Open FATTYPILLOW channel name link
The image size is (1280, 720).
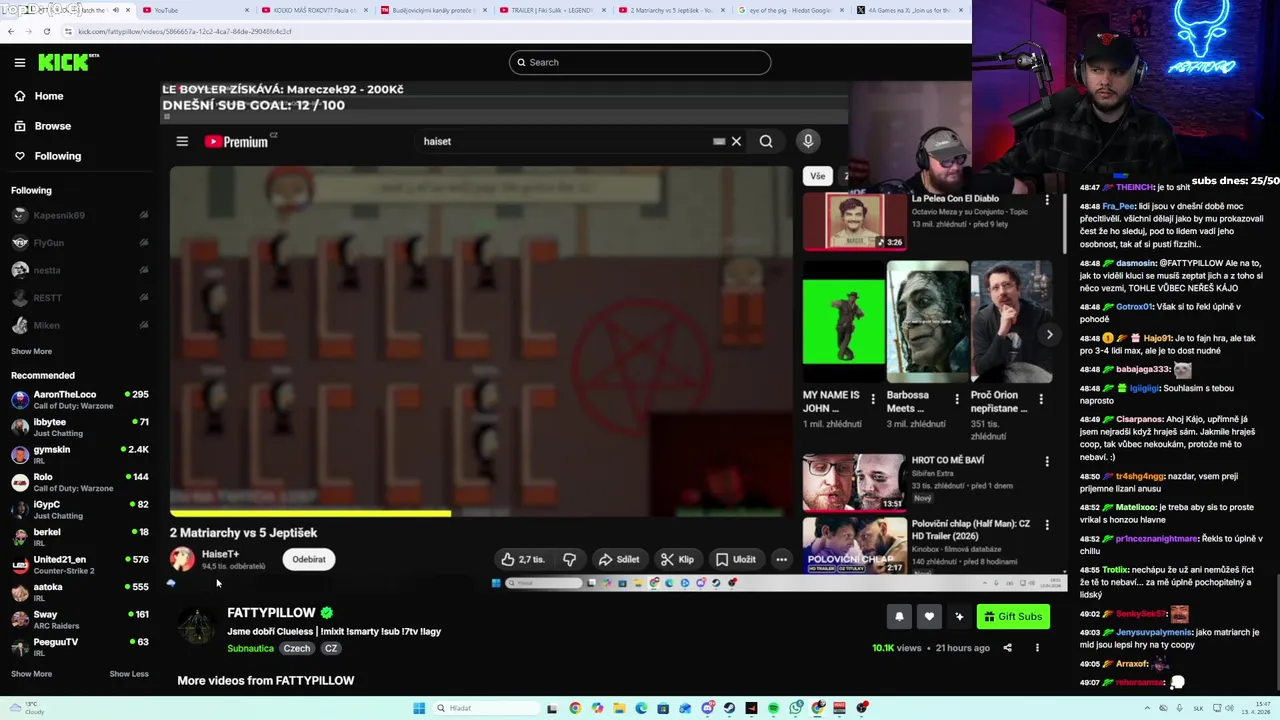pos(271,612)
